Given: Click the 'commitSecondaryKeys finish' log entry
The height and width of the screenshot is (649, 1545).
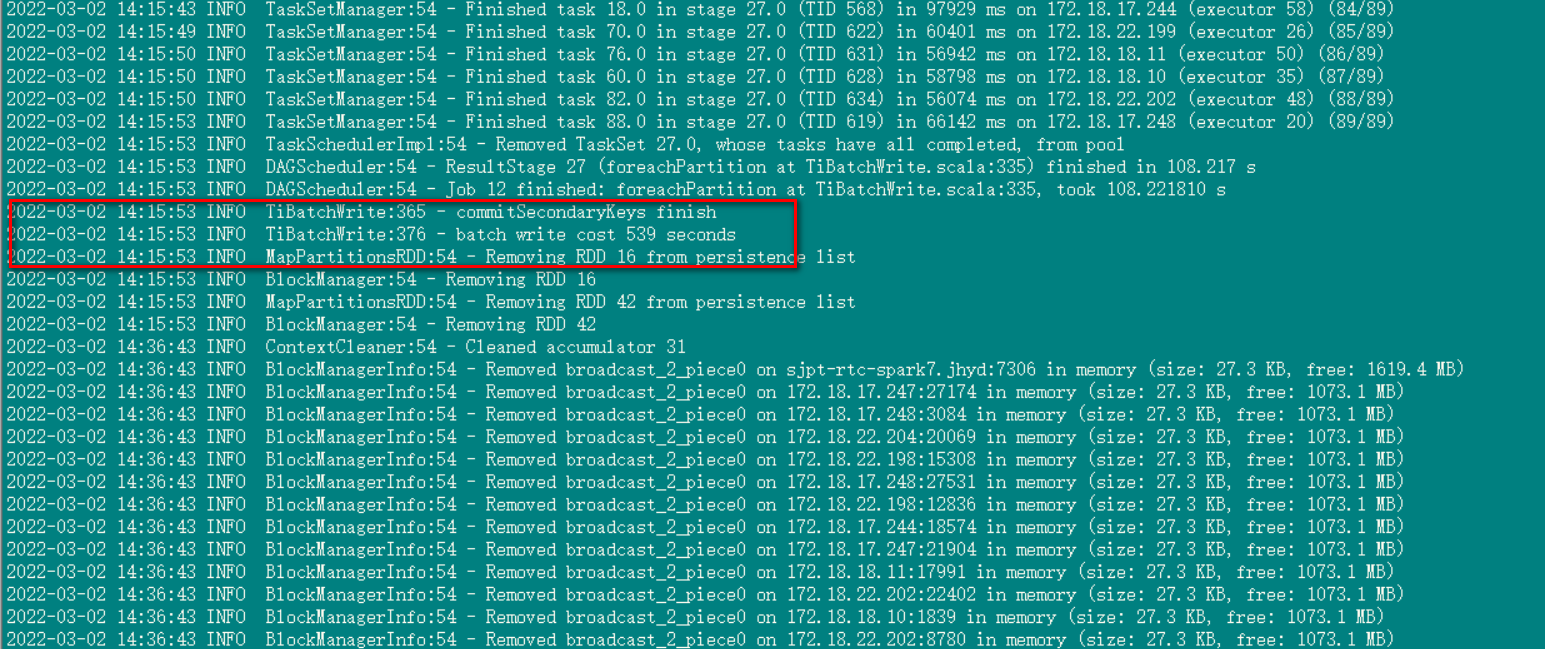Looking at the screenshot, I should pyautogui.click(x=361, y=212).
